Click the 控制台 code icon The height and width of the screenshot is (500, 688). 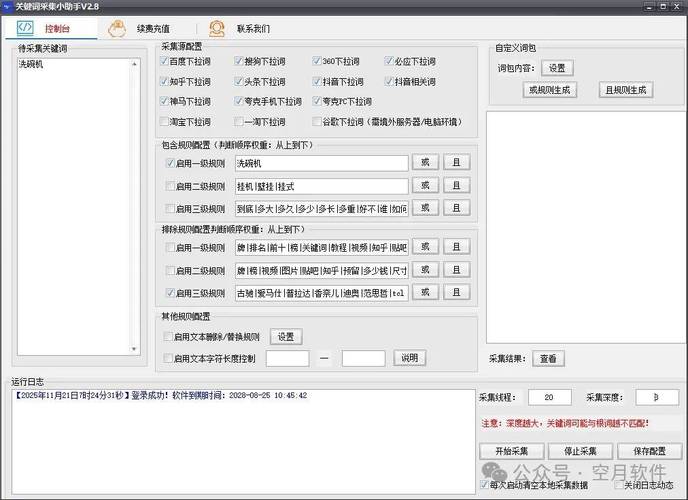click(x=25, y=28)
